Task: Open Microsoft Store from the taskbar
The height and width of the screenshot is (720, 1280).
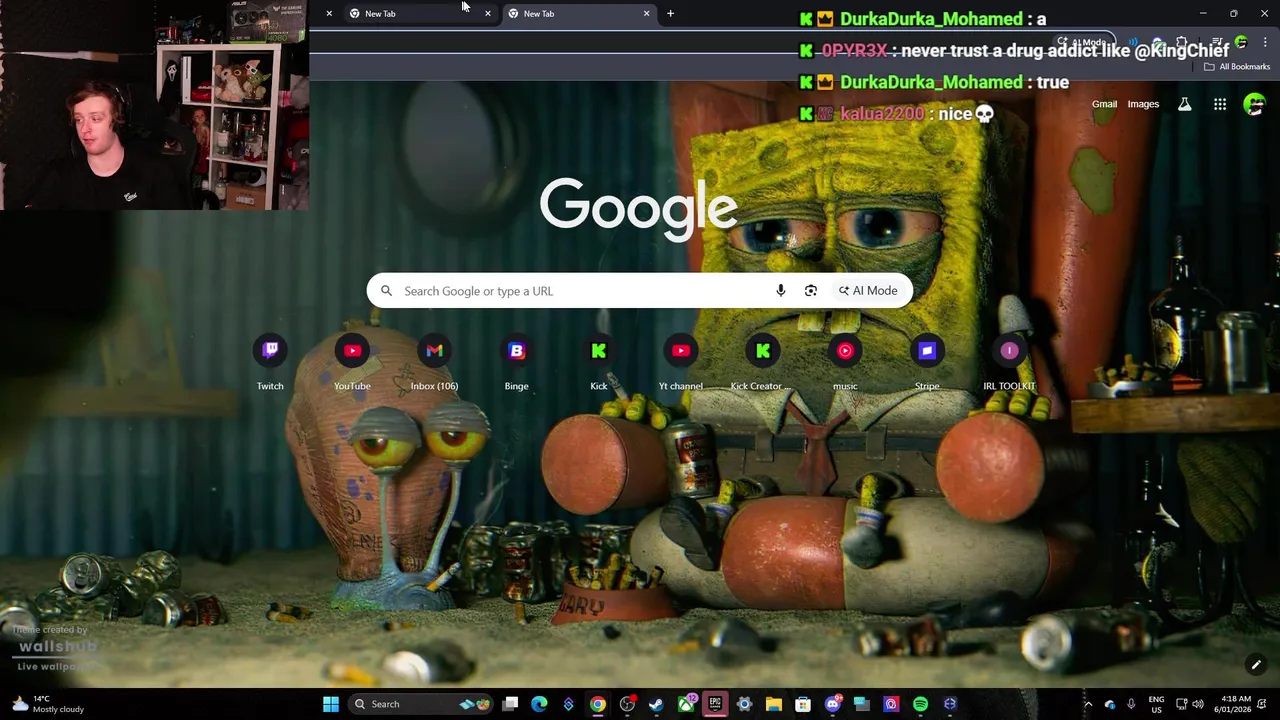Action: click(803, 704)
